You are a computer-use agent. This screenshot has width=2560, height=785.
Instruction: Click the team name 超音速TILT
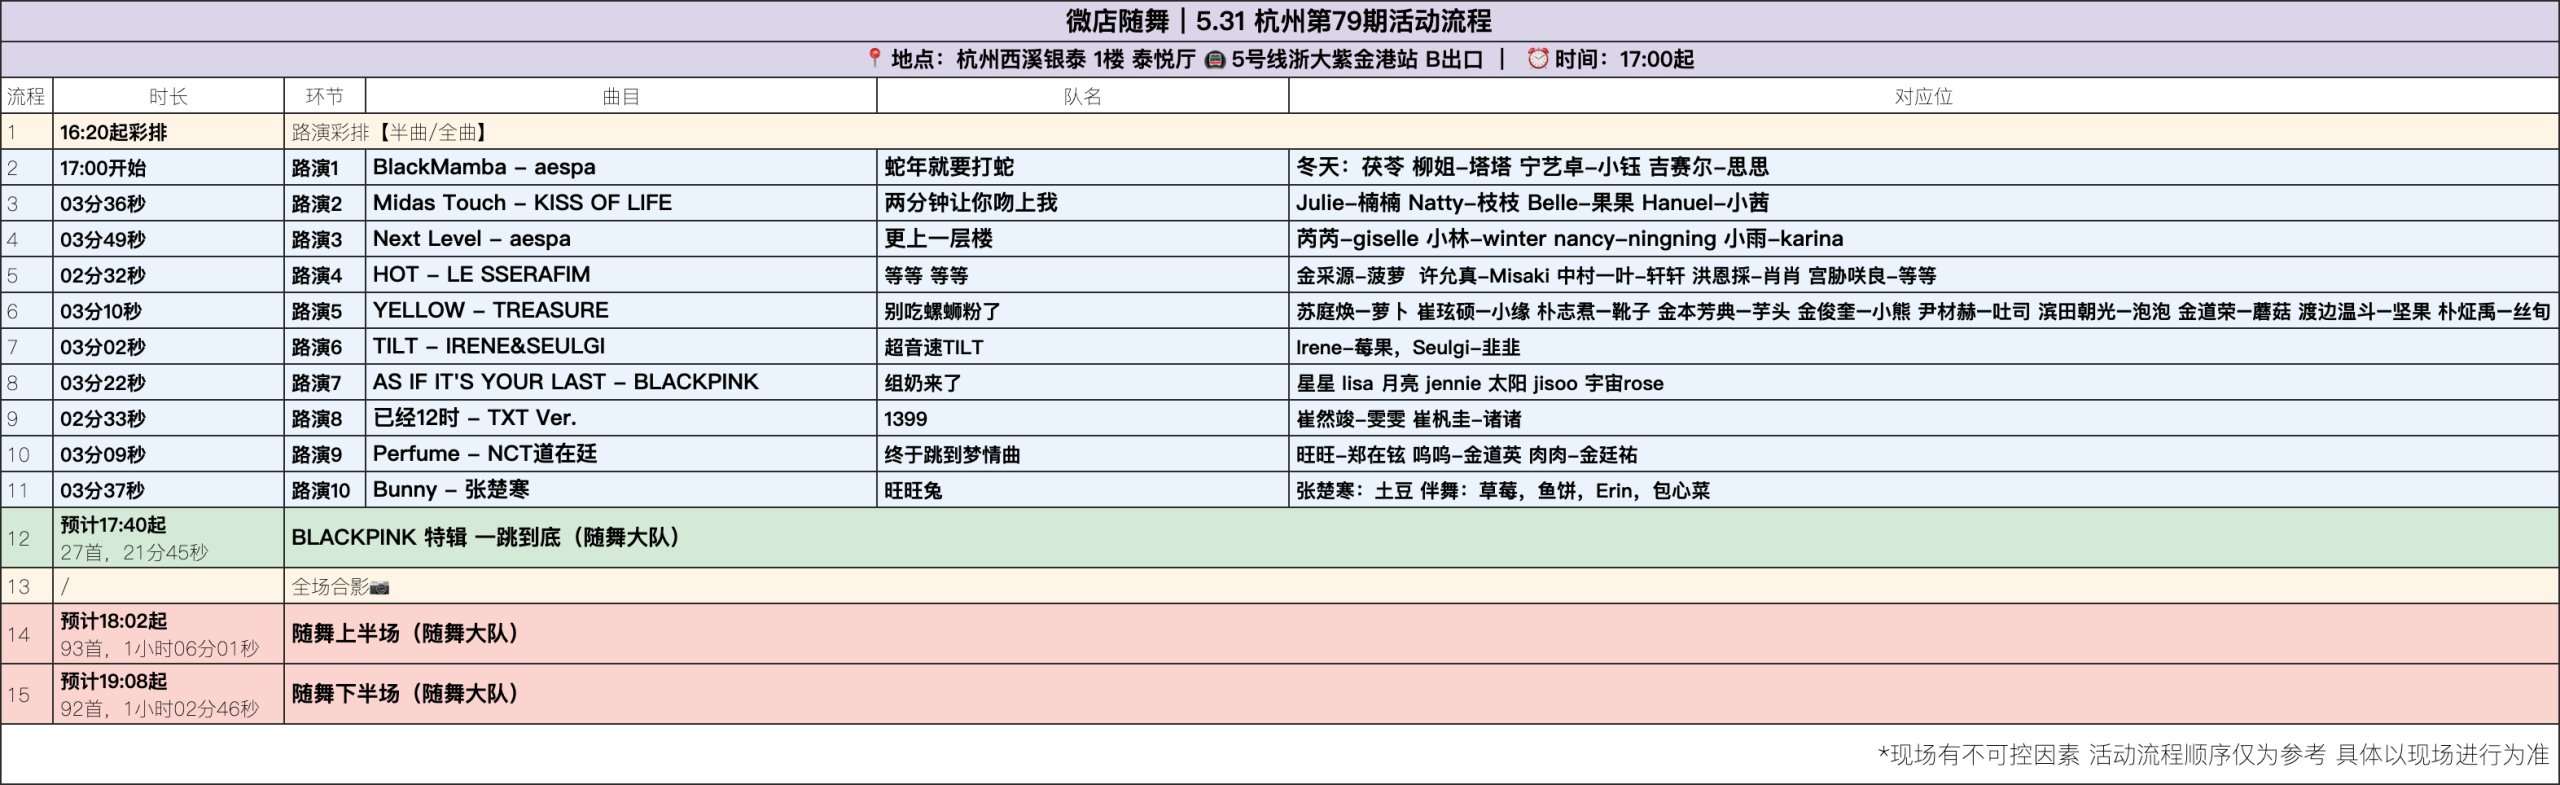[x=934, y=347]
